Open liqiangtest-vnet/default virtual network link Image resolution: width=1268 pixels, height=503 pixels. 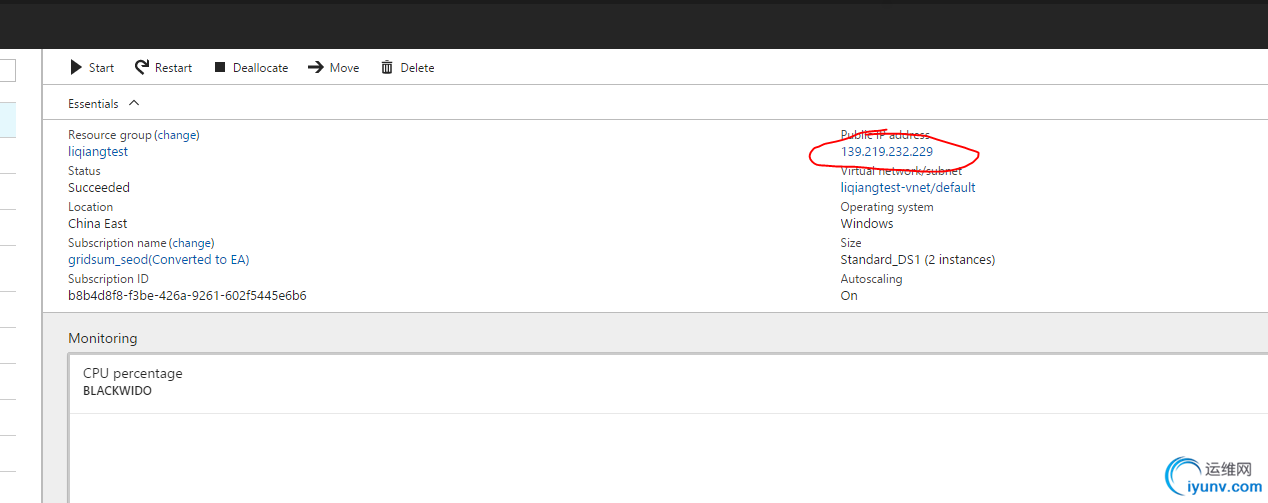pos(907,188)
